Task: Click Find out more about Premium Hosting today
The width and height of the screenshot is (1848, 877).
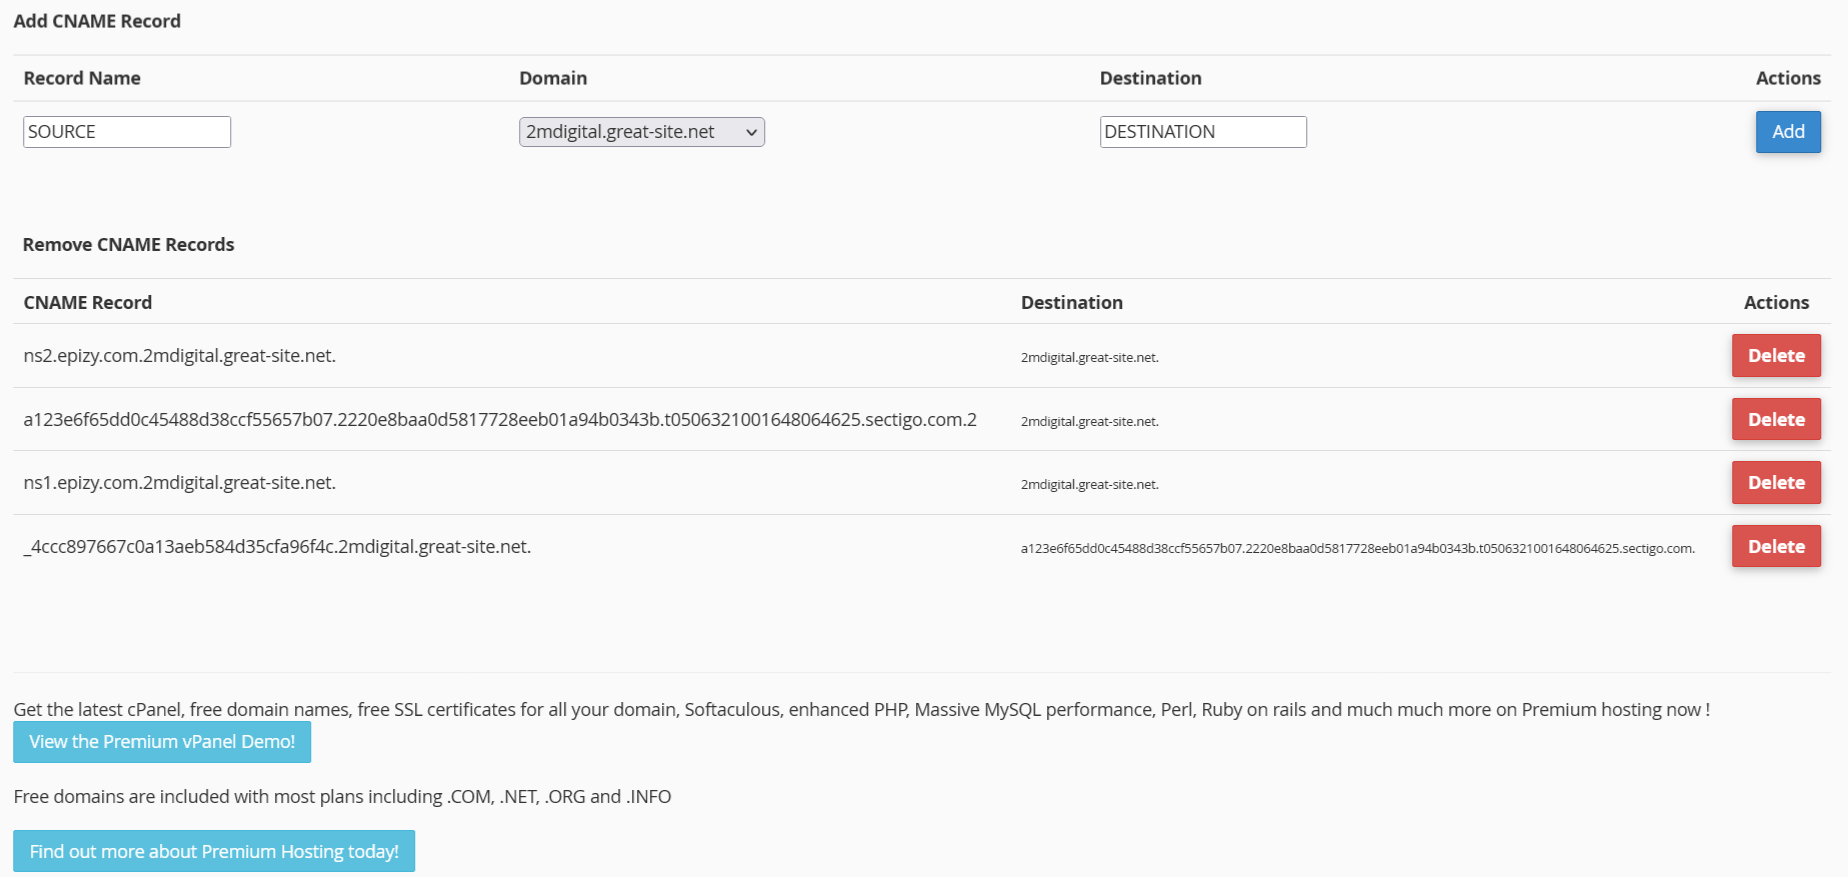Action: [214, 851]
